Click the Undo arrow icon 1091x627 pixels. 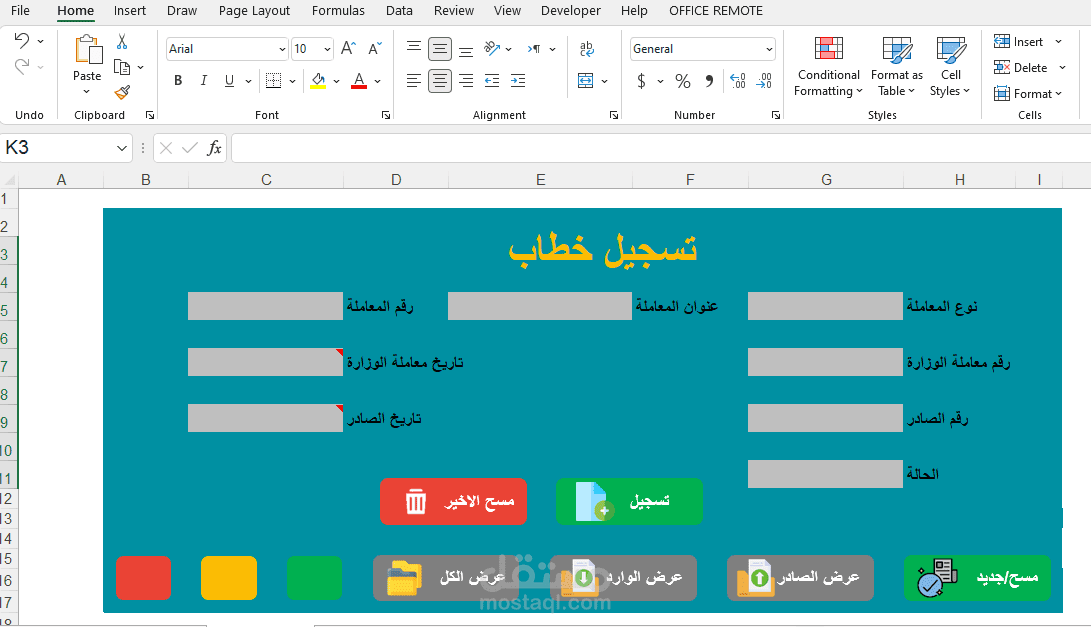[22, 41]
